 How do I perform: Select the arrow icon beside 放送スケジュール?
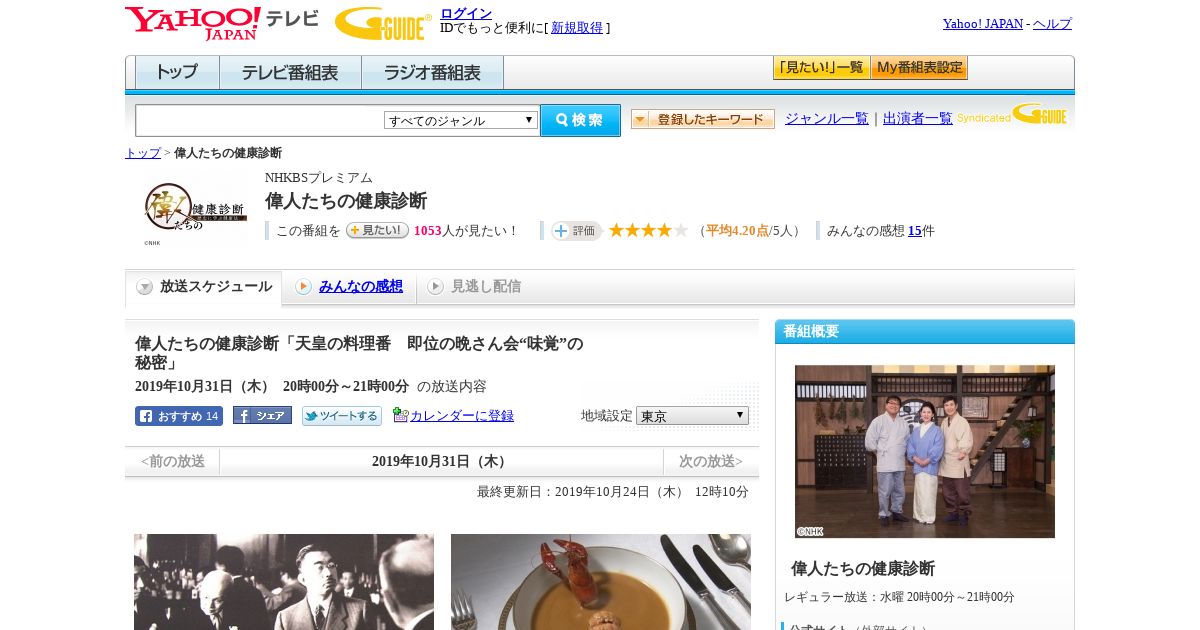coord(145,287)
